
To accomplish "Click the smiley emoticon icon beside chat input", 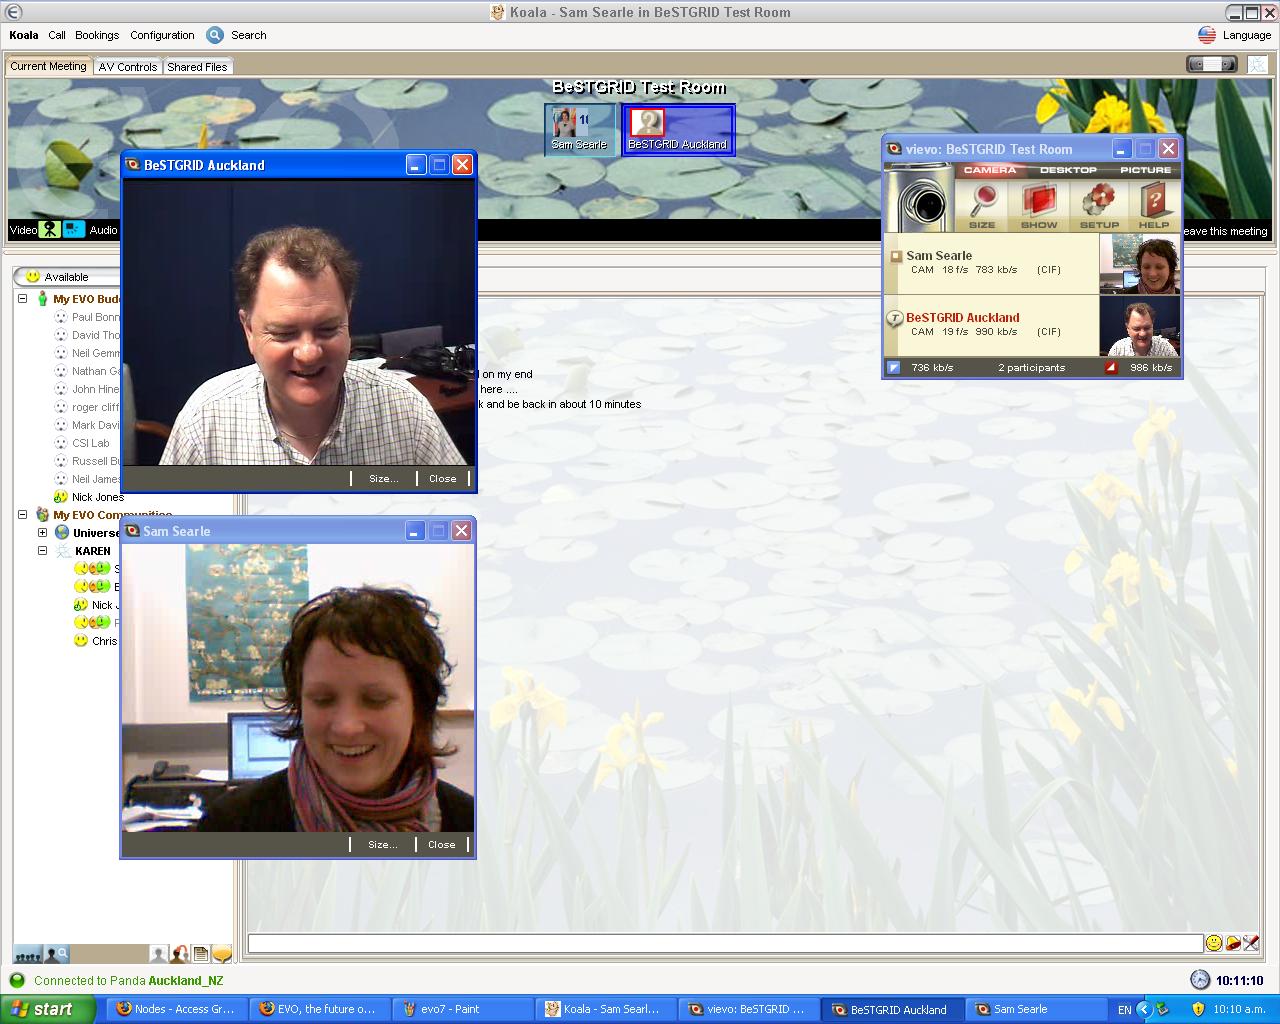I will pyautogui.click(x=1213, y=943).
